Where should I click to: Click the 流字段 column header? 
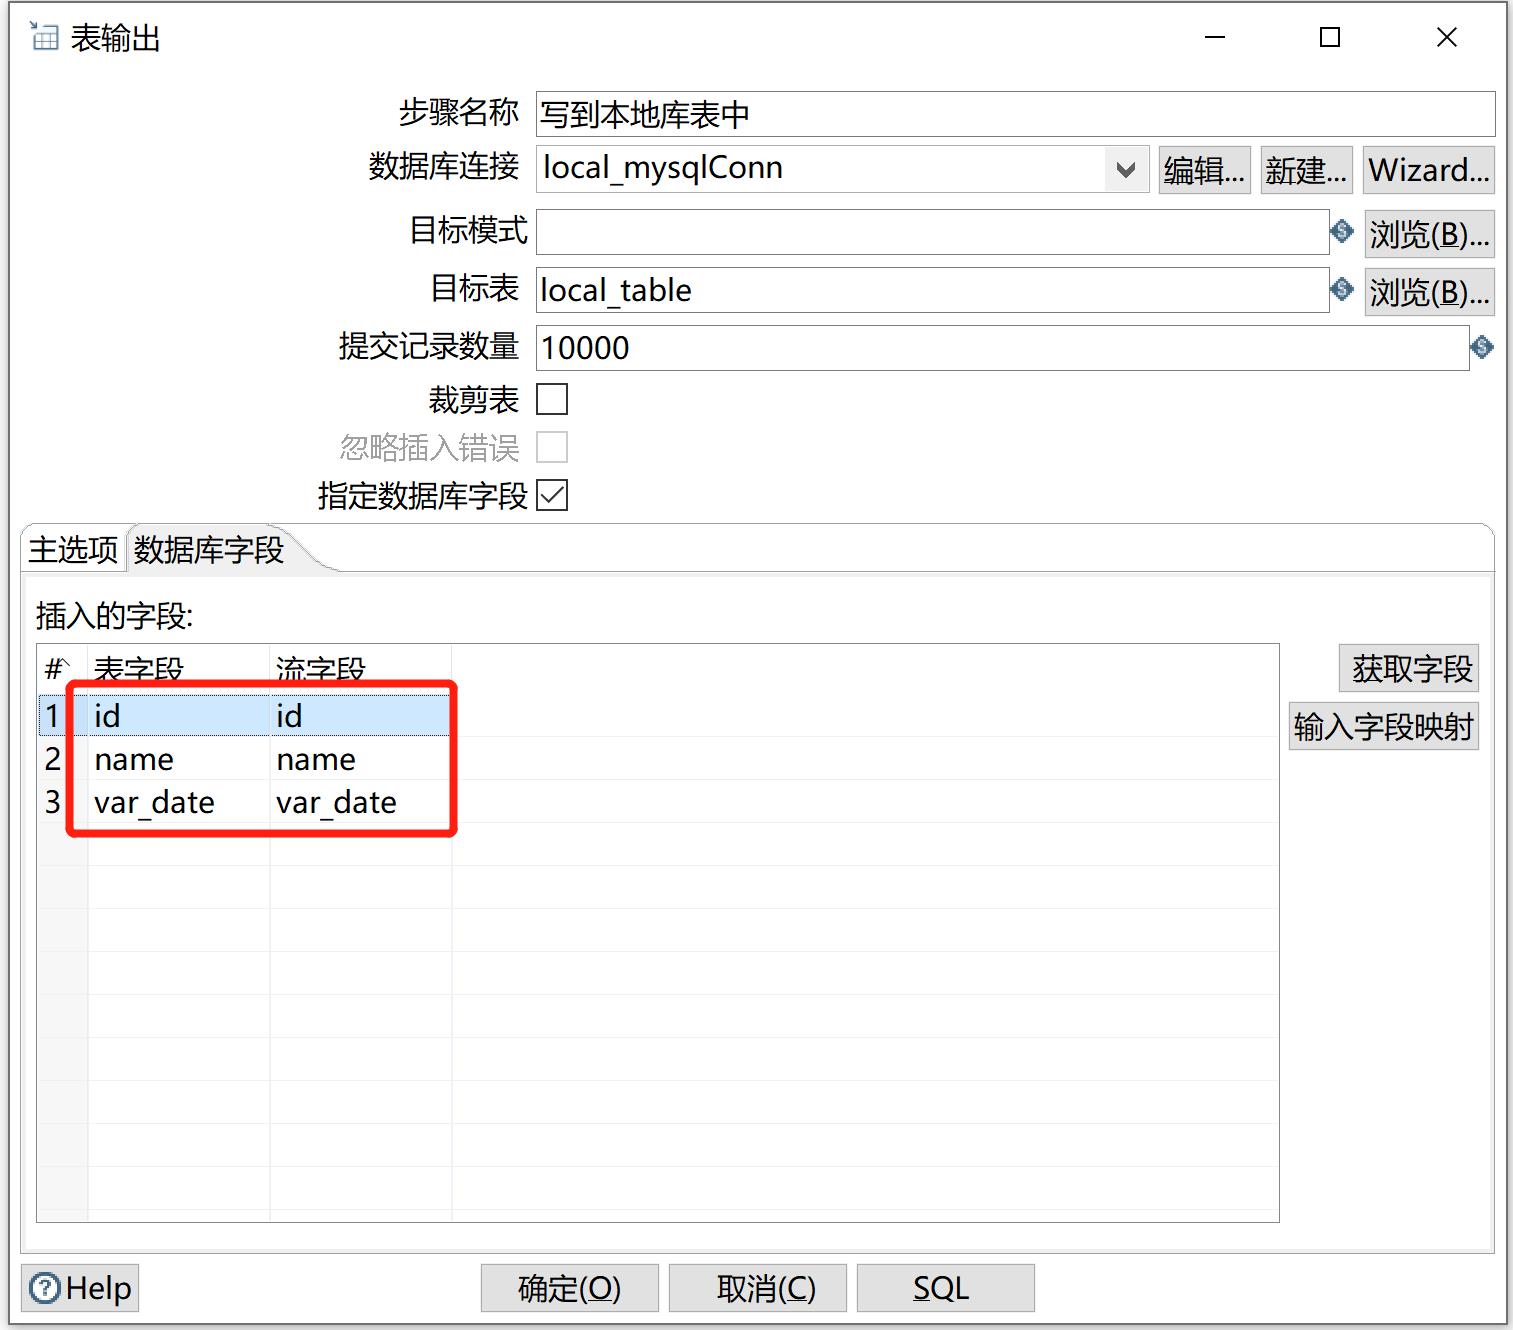361,668
